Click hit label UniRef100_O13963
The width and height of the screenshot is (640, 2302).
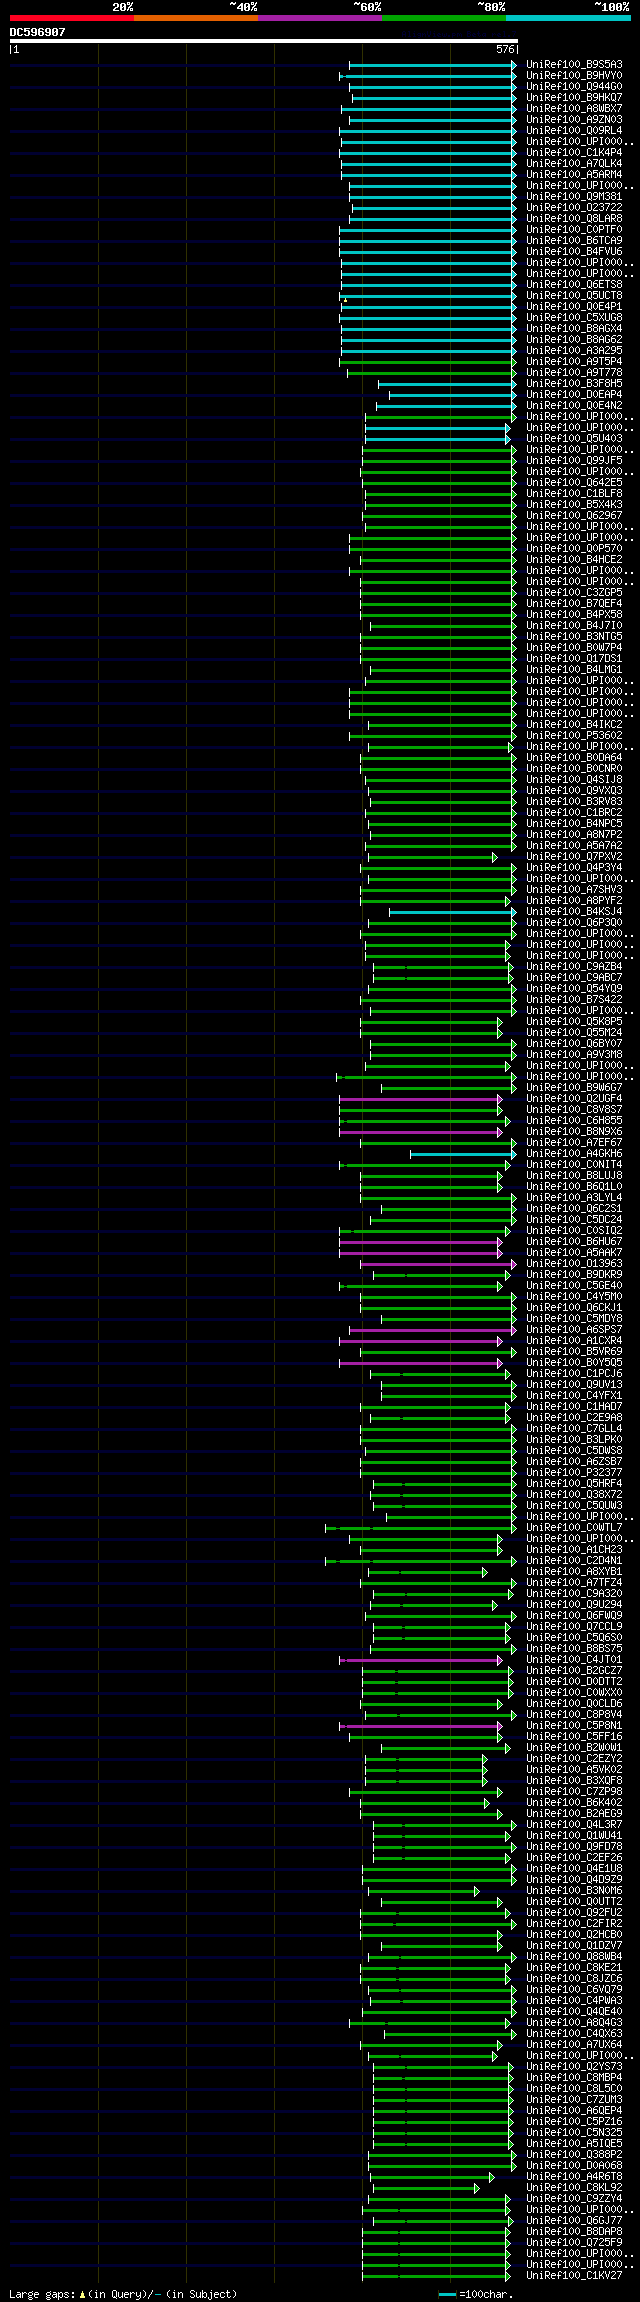click(x=574, y=1264)
